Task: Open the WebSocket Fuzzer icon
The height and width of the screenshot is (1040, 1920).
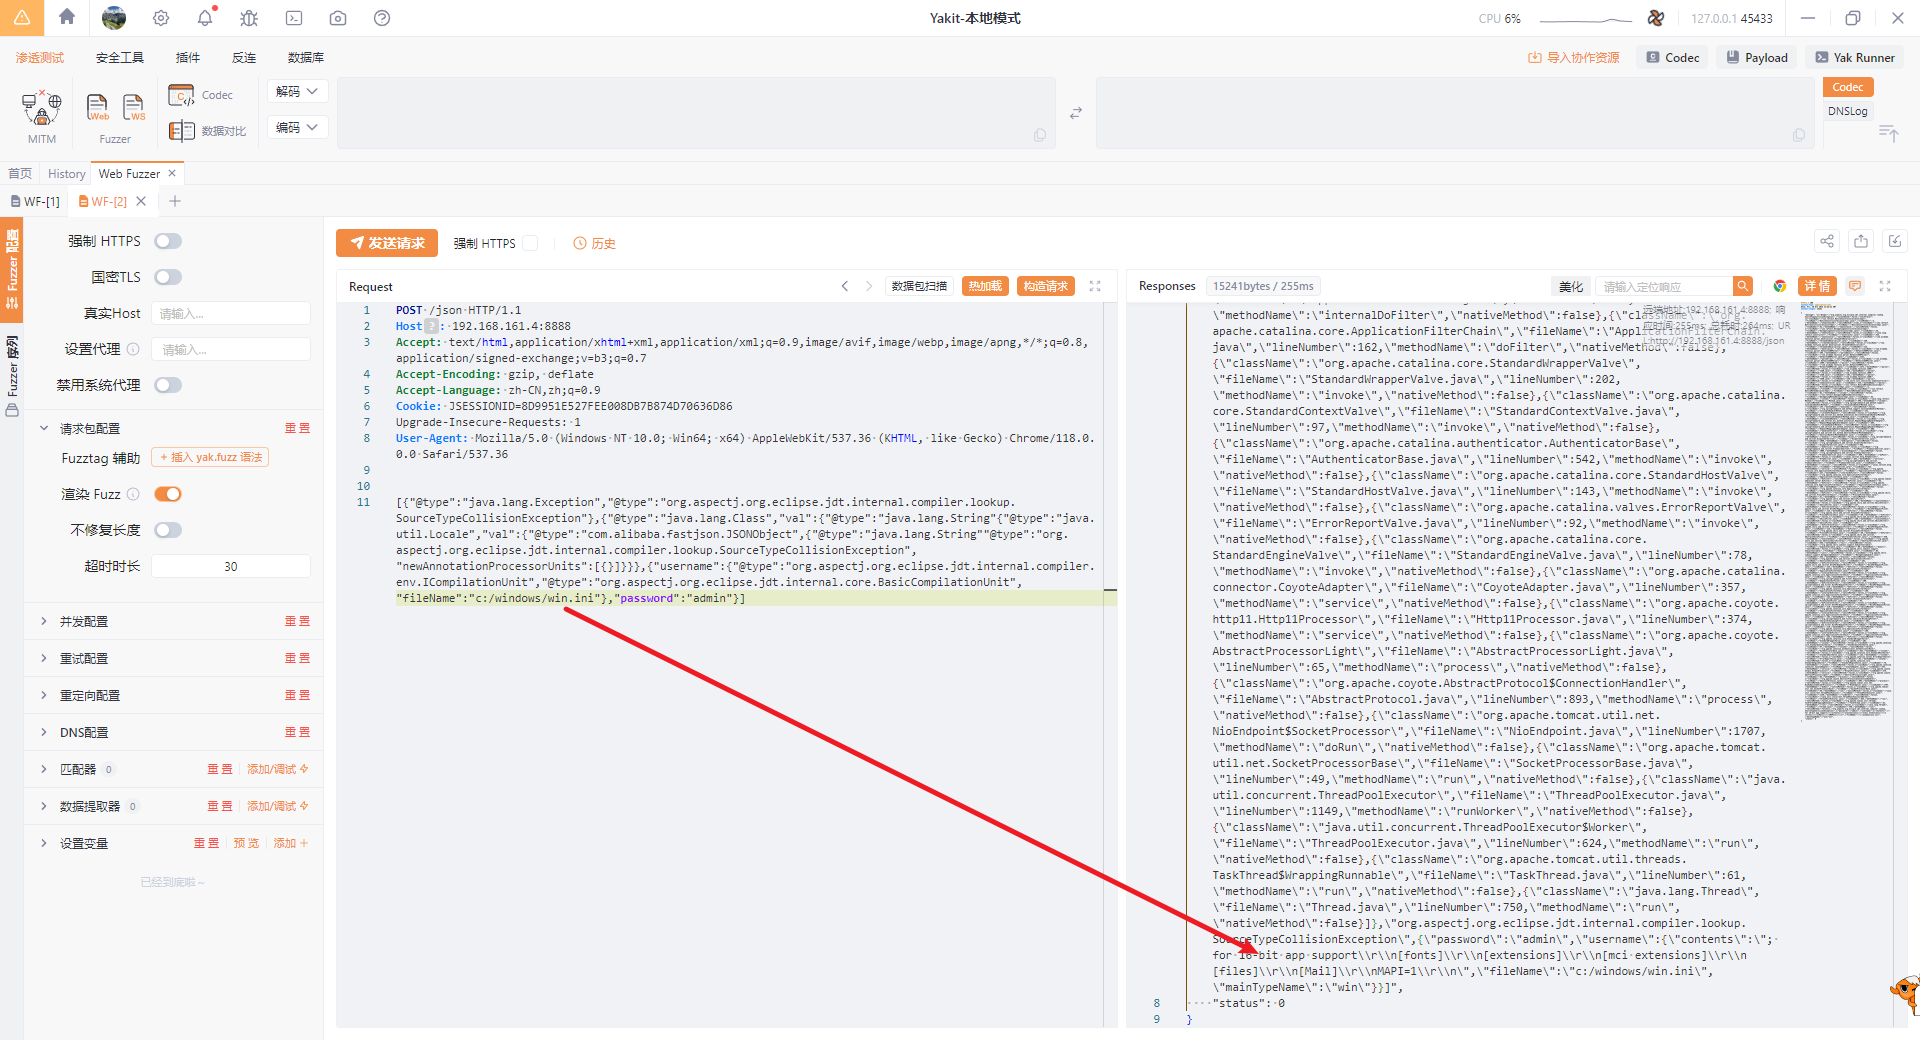Action: (x=133, y=107)
